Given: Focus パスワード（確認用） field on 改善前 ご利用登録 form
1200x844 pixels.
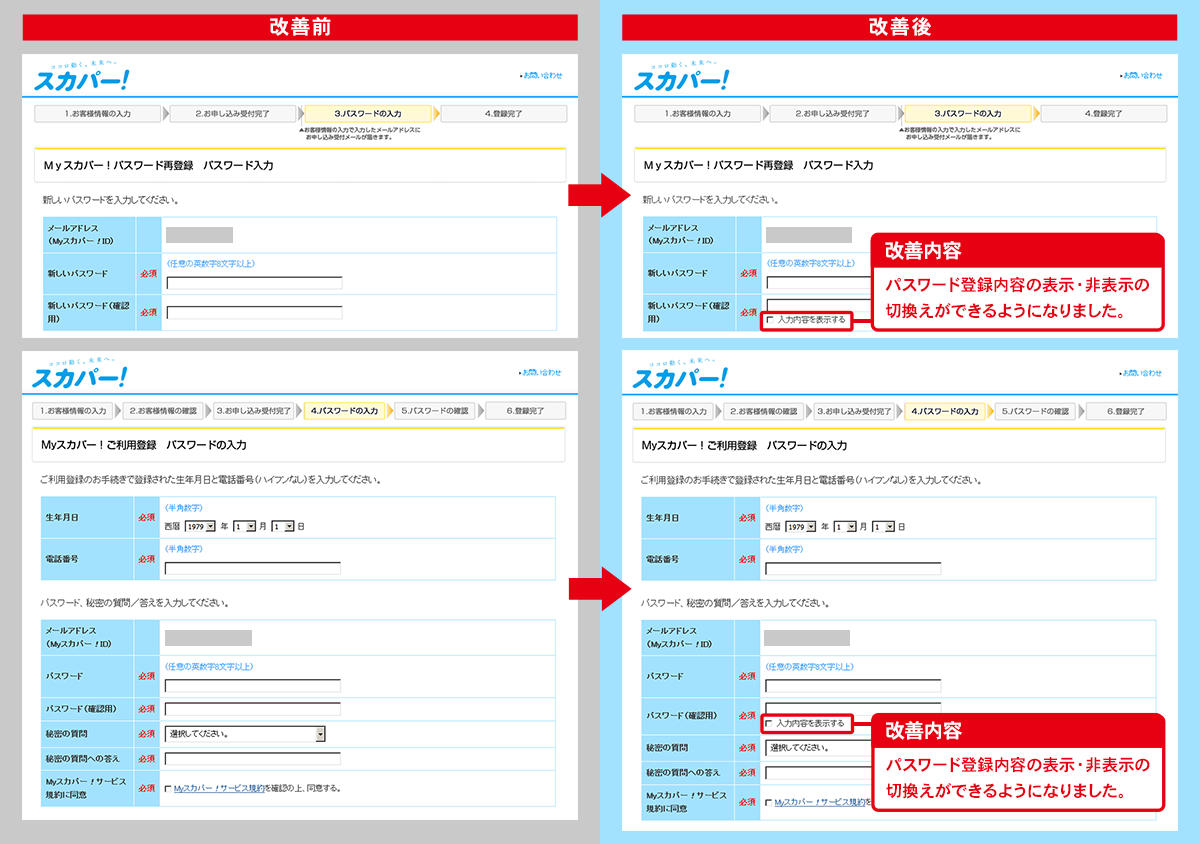Looking at the screenshot, I should 253,709.
